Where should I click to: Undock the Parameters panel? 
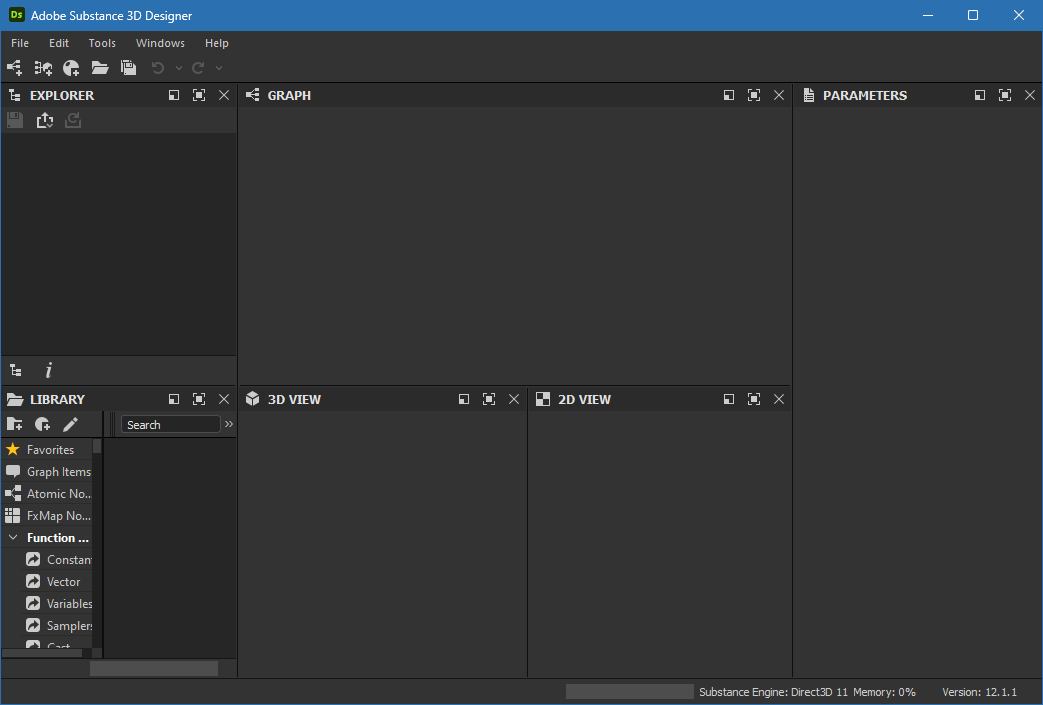tap(980, 95)
